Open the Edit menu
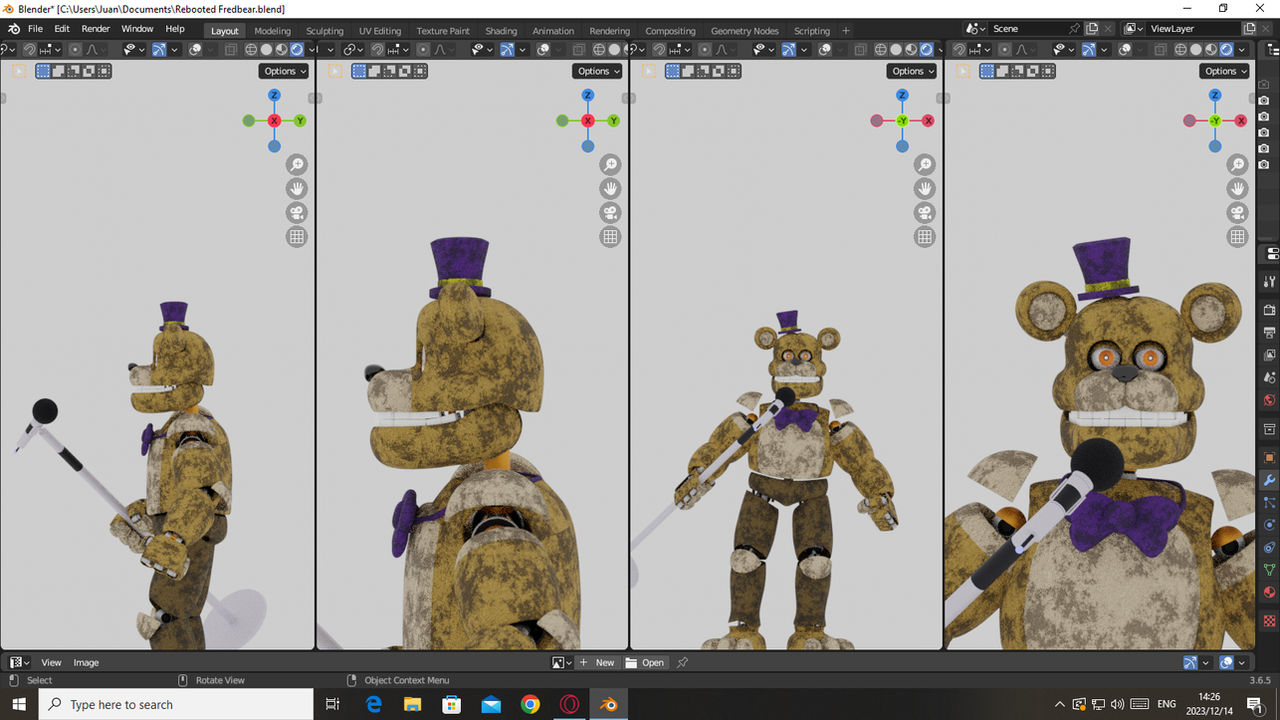 [x=62, y=29]
